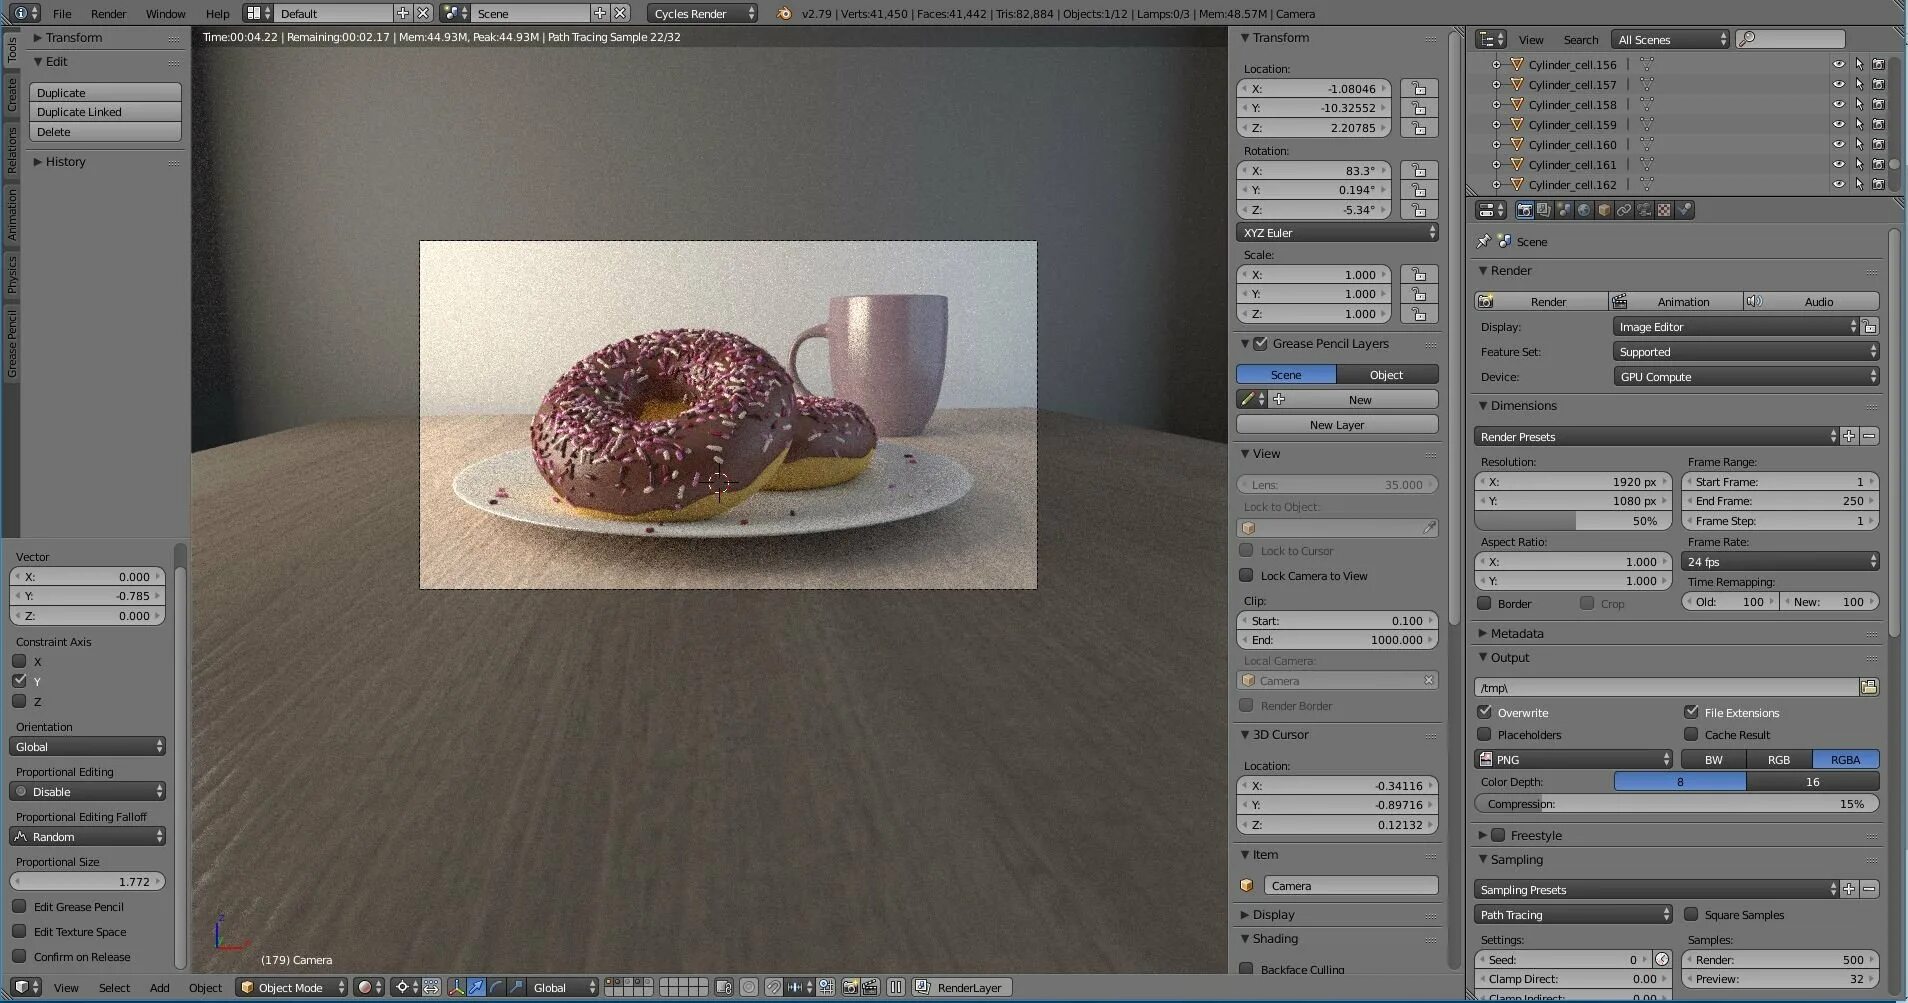Click the Animation render button

1675,301
